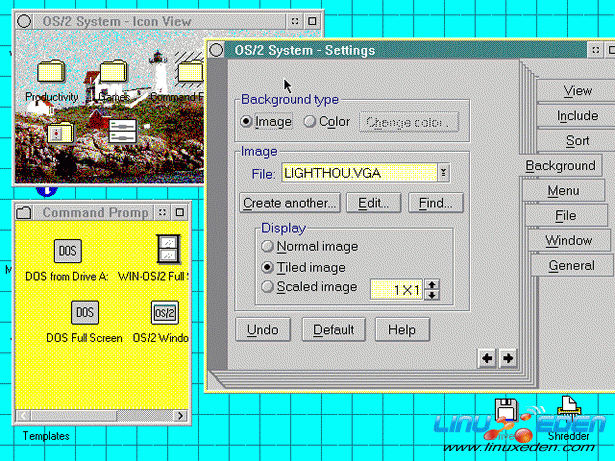Switch to the General notebook tab

click(571, 266)
